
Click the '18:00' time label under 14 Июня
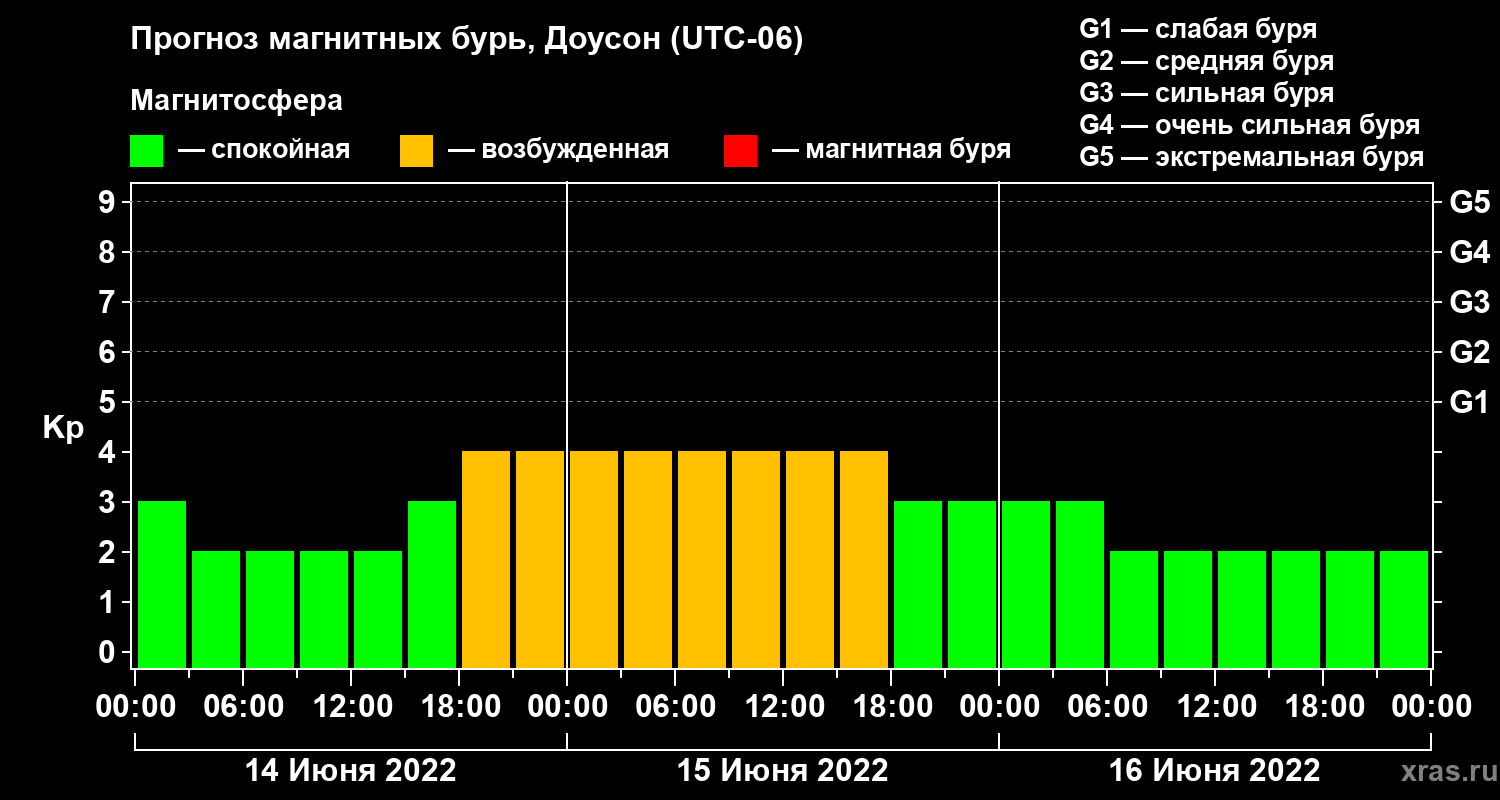point(460,707)
